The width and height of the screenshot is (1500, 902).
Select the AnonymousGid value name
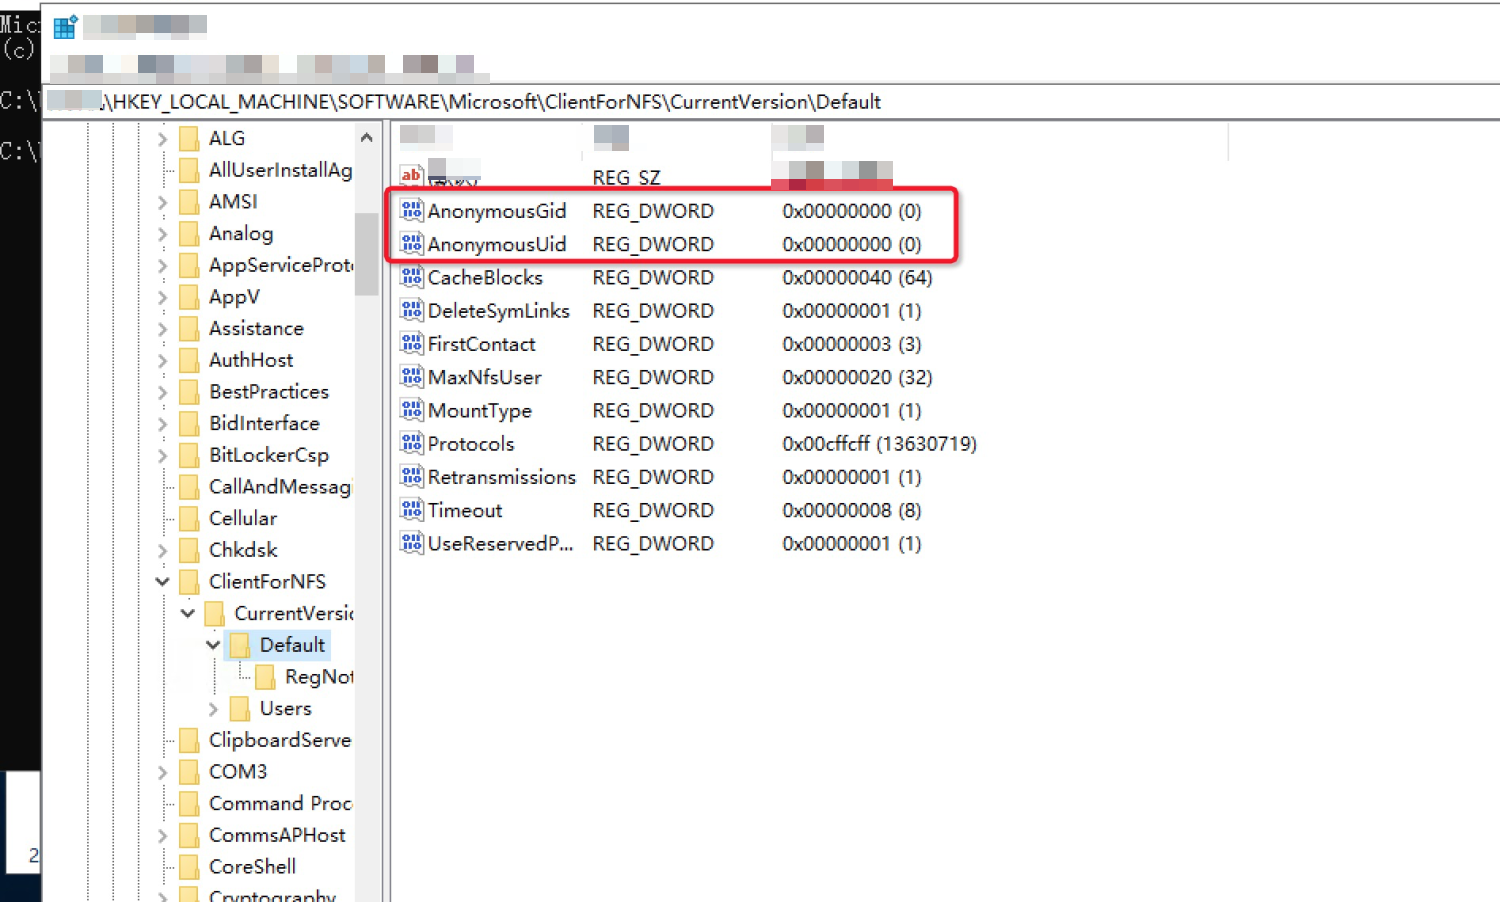tap(497, 211)
